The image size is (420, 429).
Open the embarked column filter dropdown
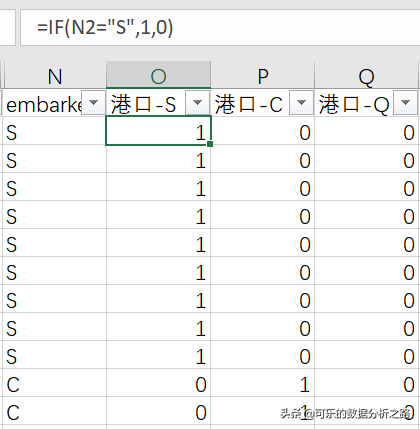[x=94, y=103]
